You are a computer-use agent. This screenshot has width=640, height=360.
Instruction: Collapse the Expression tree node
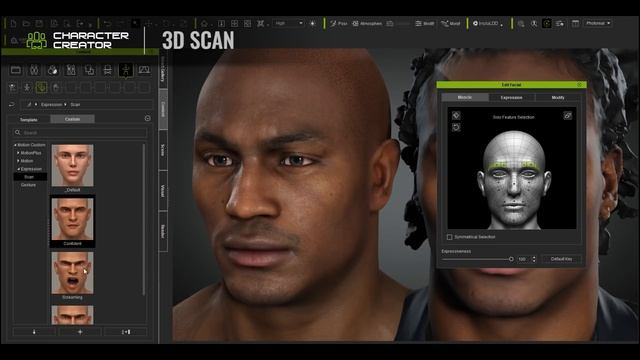(x=18, y=169)
